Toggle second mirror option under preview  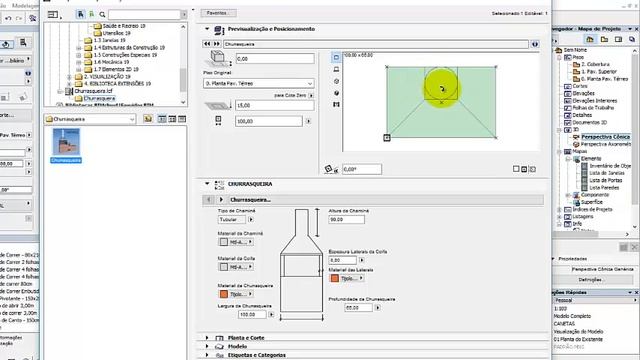point(524,169)
